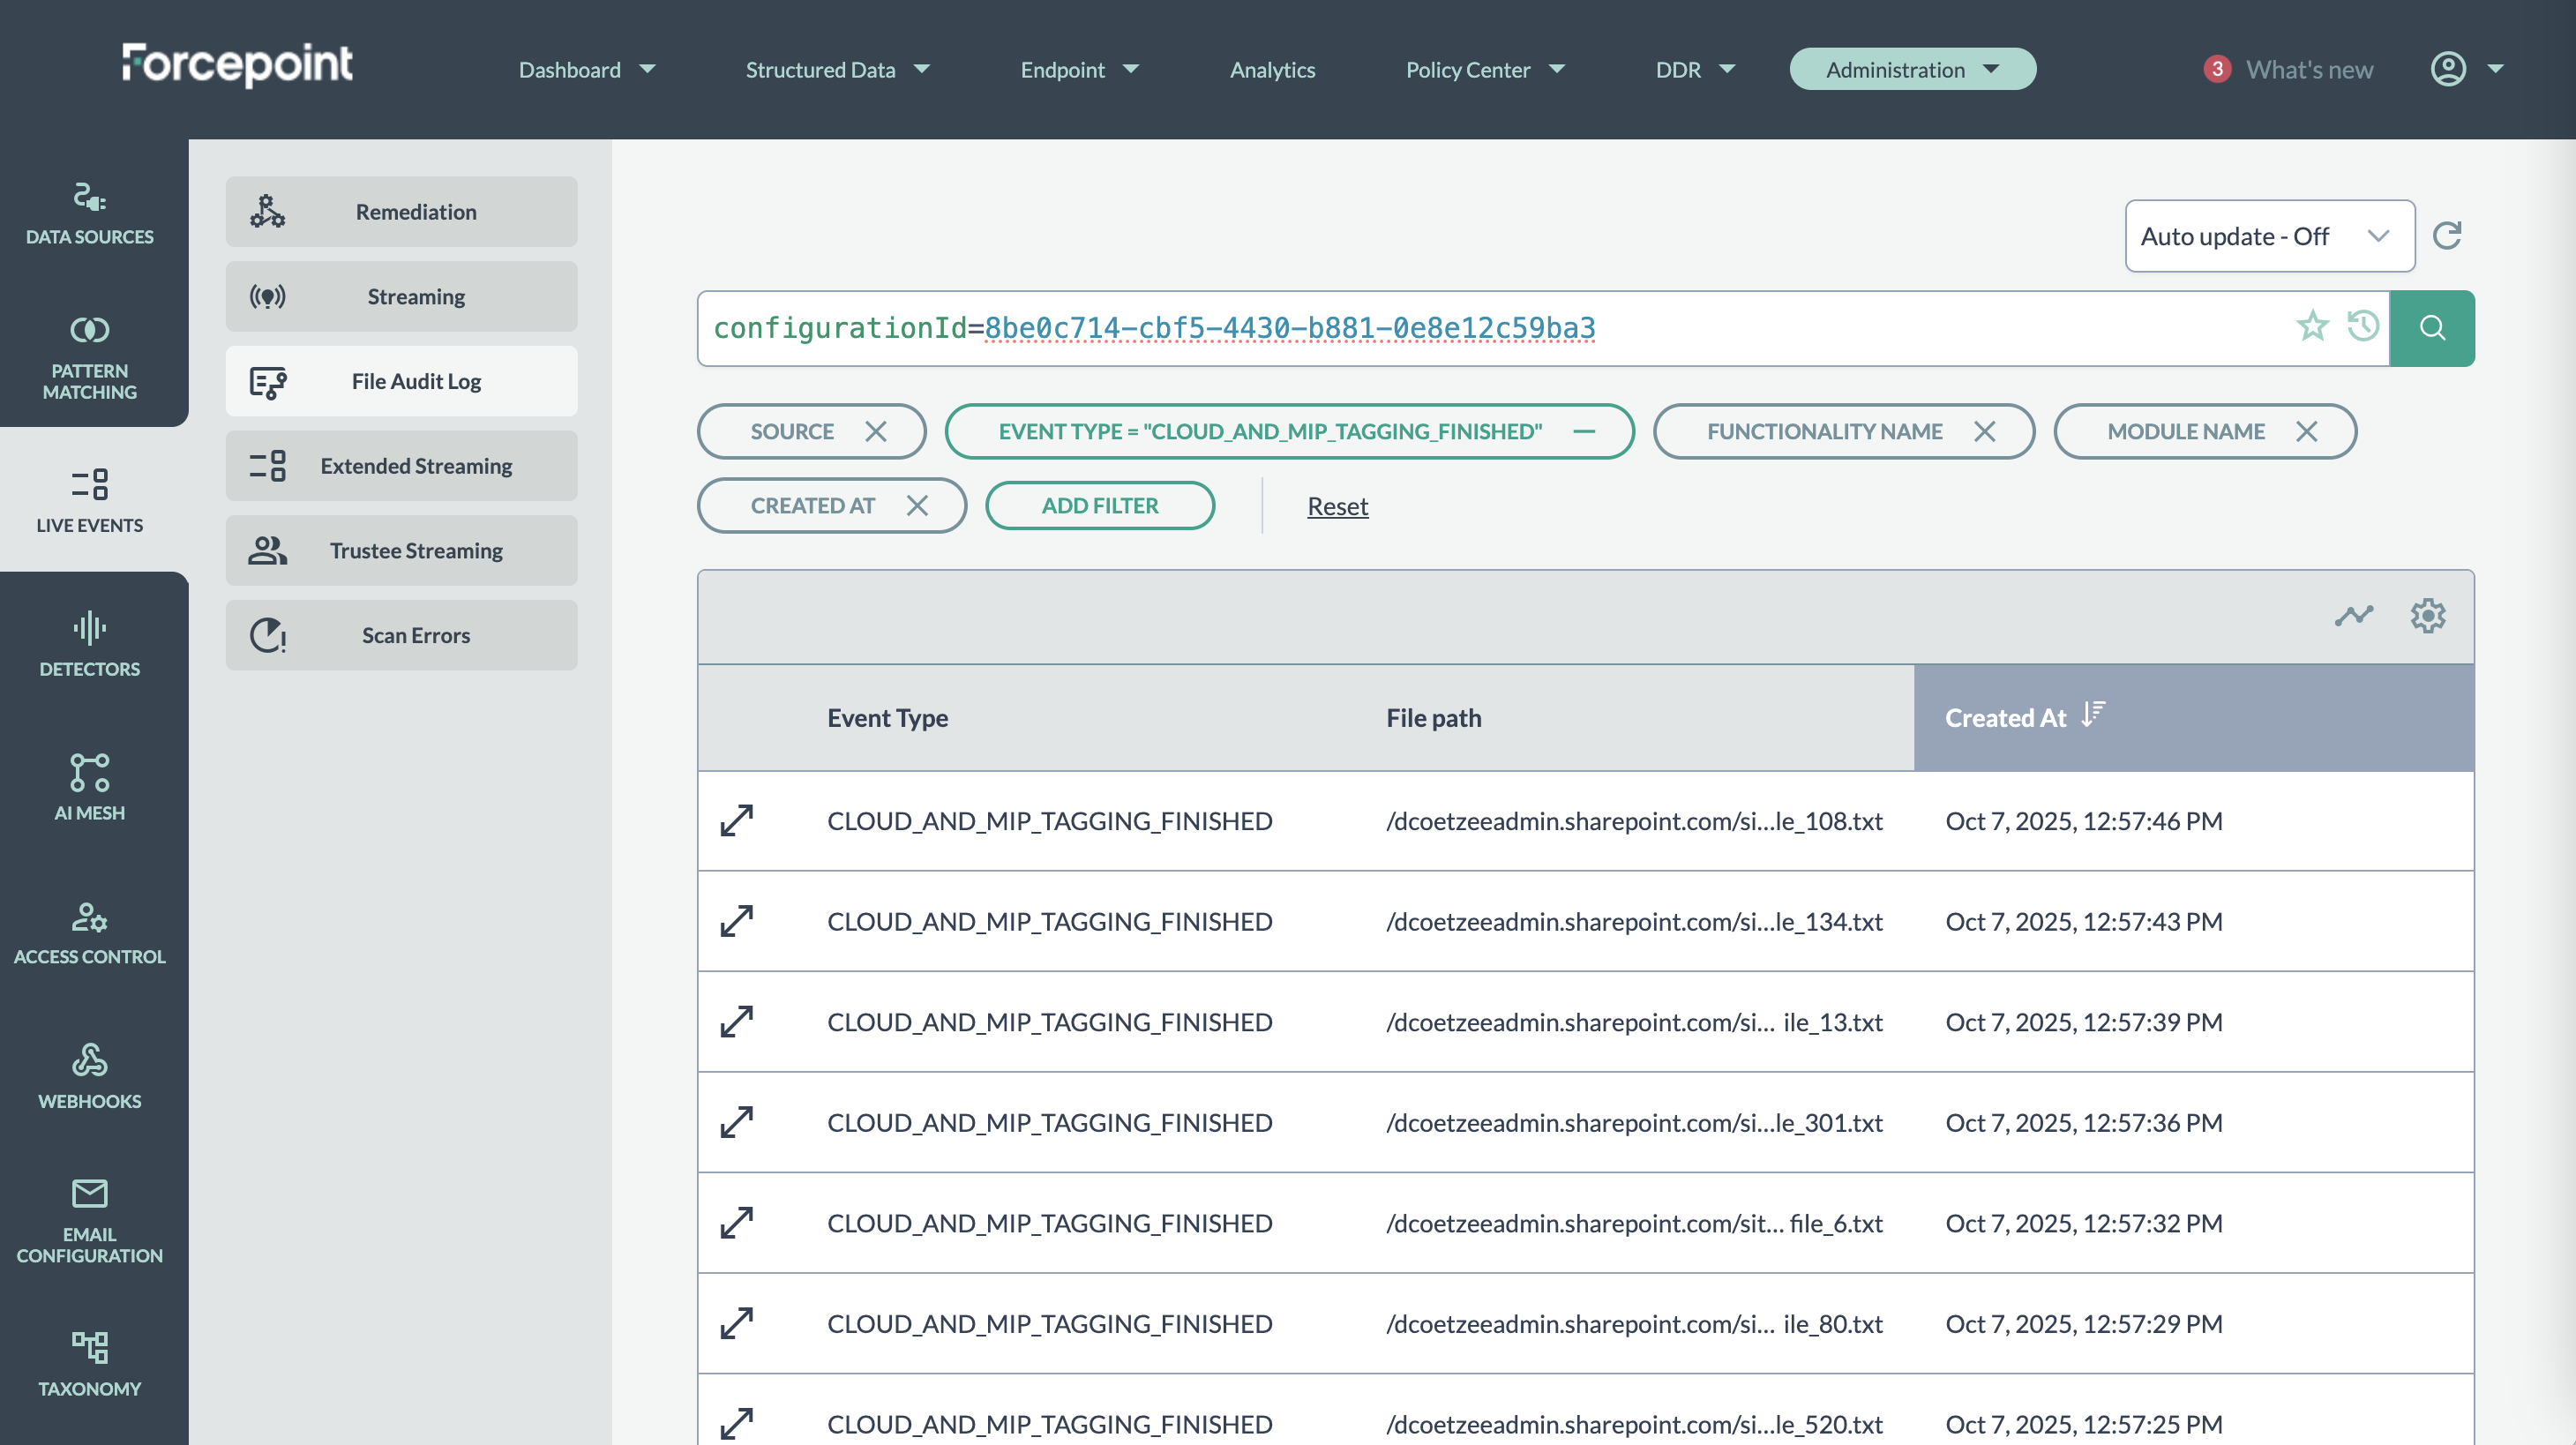This screenshot has height=1445, width=2576.
Task: Expand the row for le_108.txt
Action: click(x=737, y=820)
